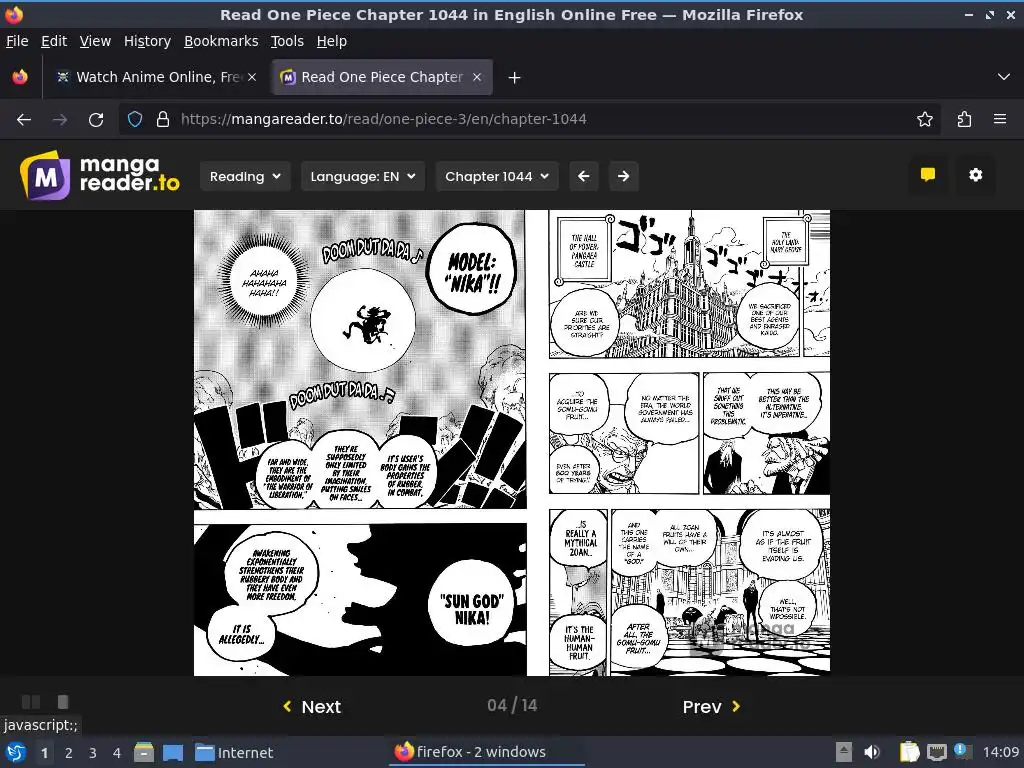1024x768 pixels.
Task: Reload the current page
Action: point(96,120)
